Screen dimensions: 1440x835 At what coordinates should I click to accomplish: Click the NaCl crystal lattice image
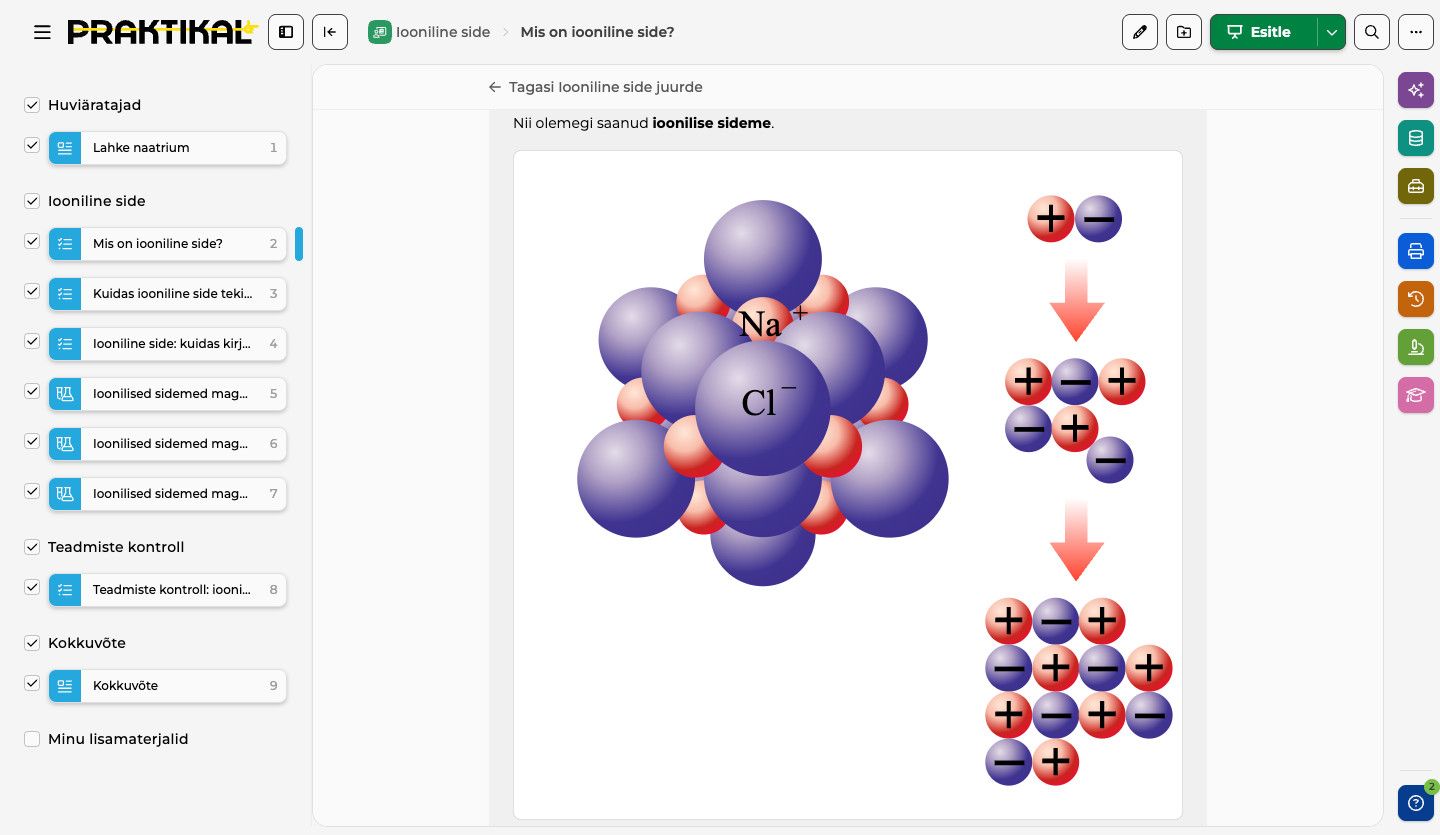(848, 485)
